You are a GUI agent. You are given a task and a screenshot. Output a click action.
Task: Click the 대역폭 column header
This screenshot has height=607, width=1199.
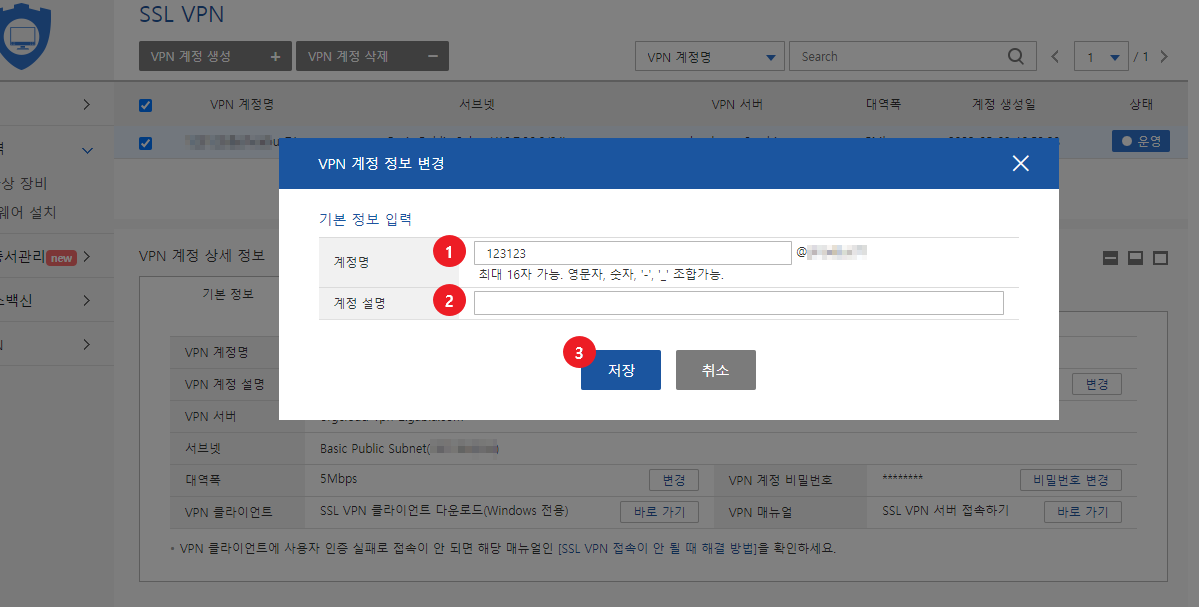tap(883, 104)
